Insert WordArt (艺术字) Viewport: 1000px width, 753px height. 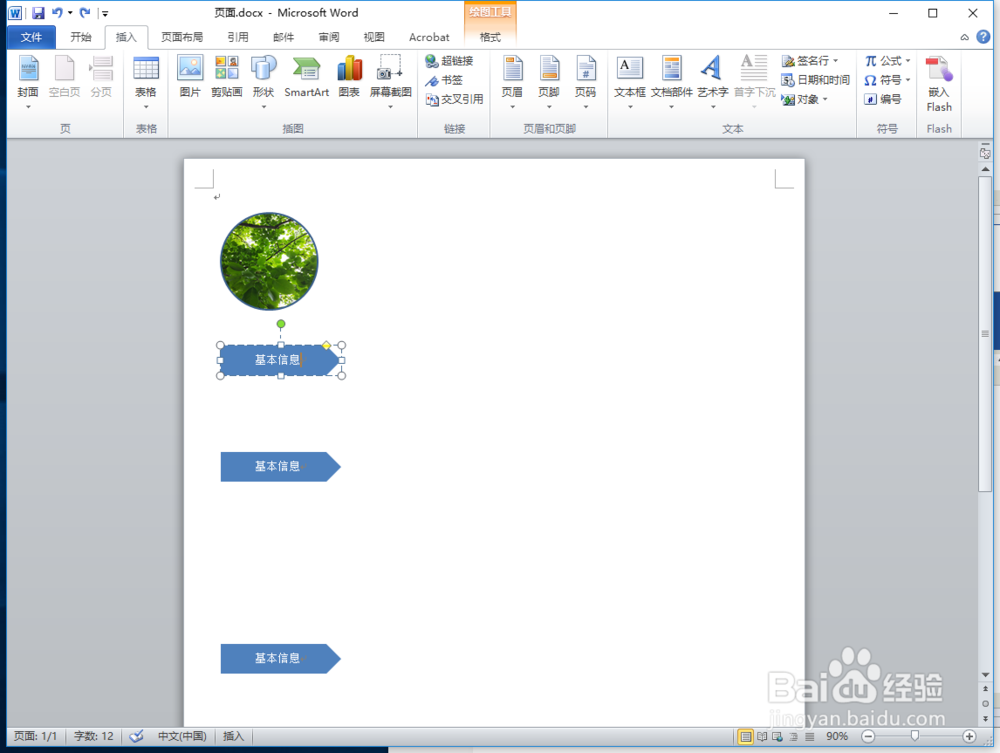click(x=712, y=83)
